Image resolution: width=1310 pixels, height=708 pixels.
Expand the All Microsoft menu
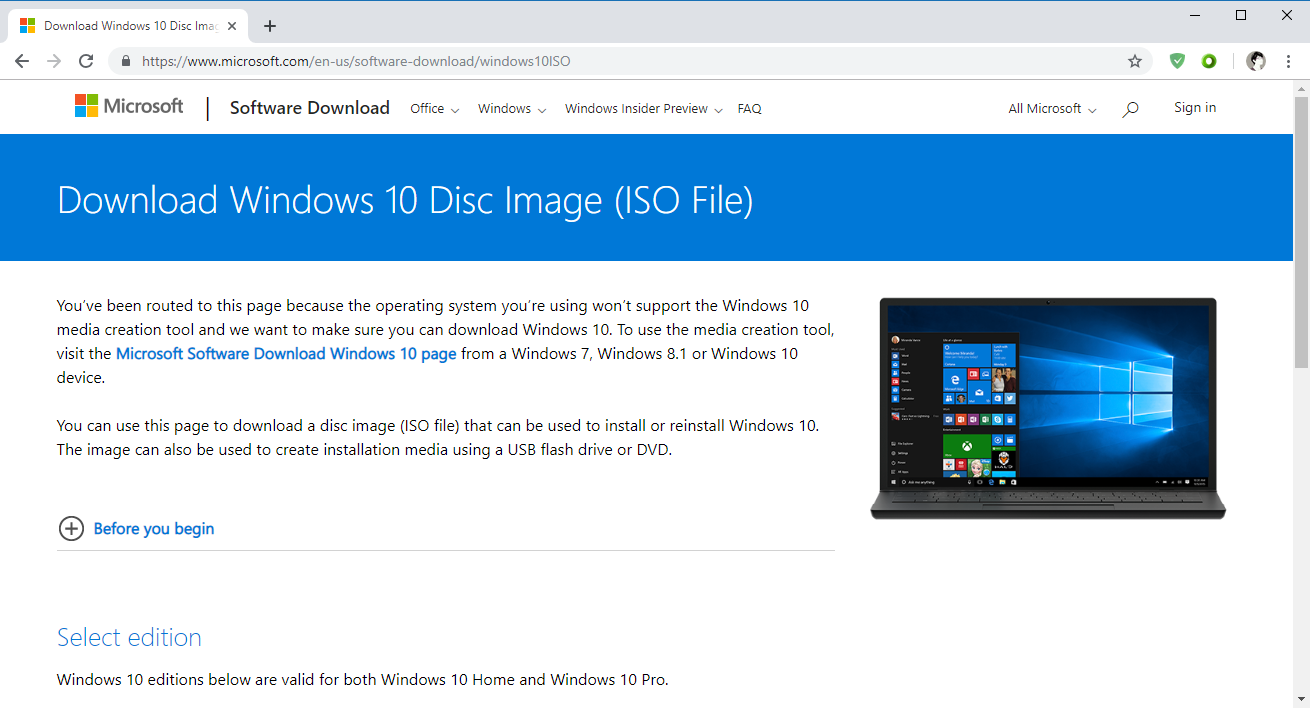pos(1052,109)
